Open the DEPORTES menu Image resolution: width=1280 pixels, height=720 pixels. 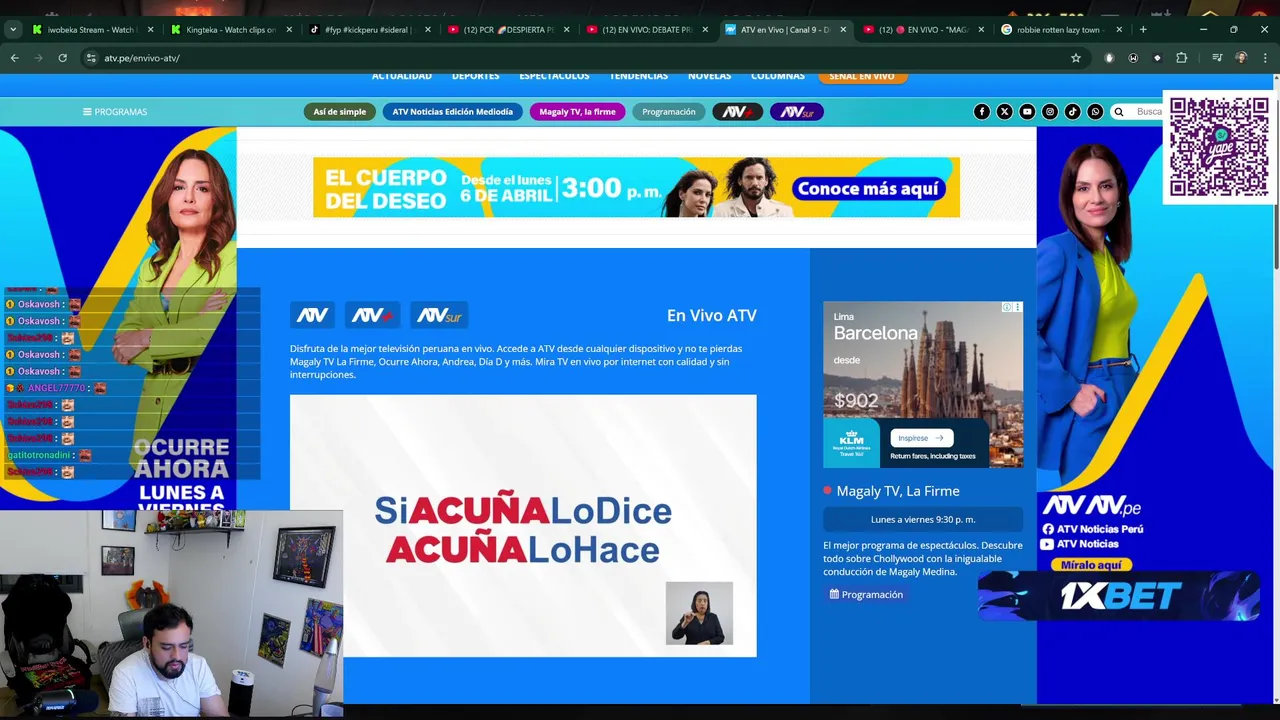pos(476,77)
